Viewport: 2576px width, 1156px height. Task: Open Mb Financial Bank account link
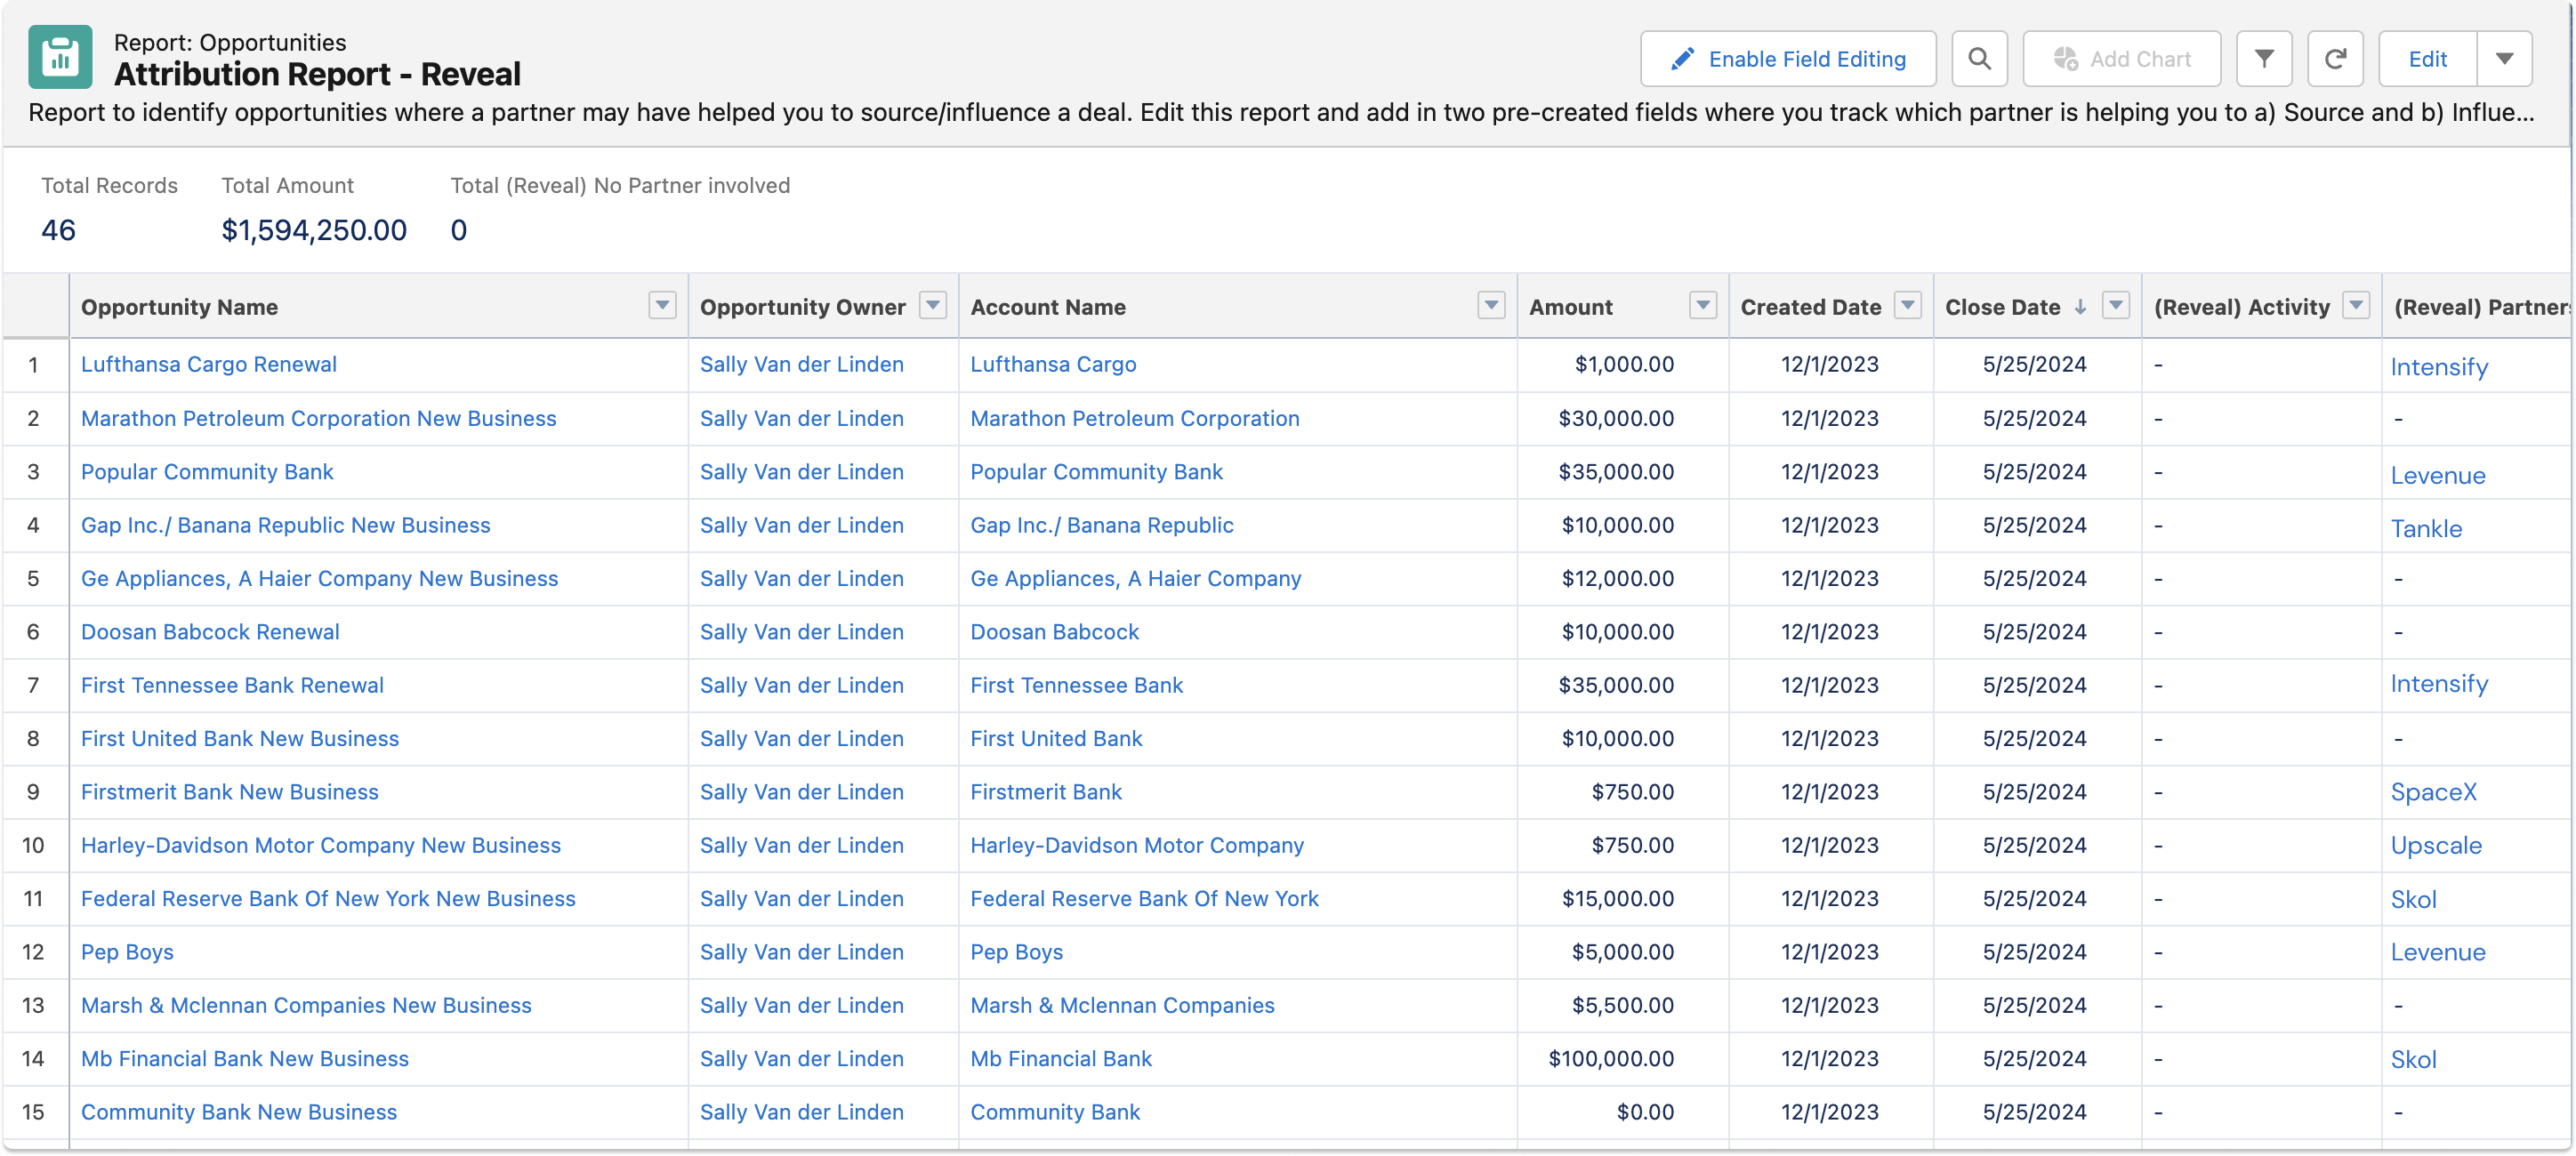click(x=1061, y=1058)
